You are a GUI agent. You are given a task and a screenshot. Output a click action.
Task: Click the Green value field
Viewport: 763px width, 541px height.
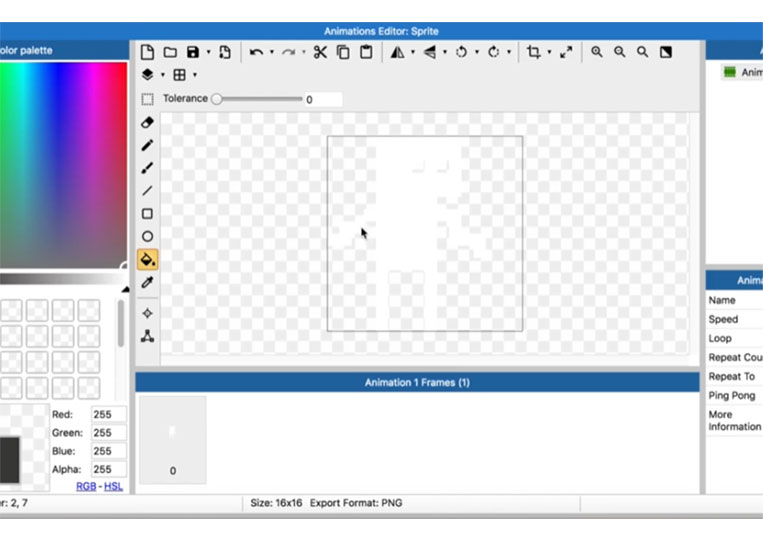click(109, 433)
